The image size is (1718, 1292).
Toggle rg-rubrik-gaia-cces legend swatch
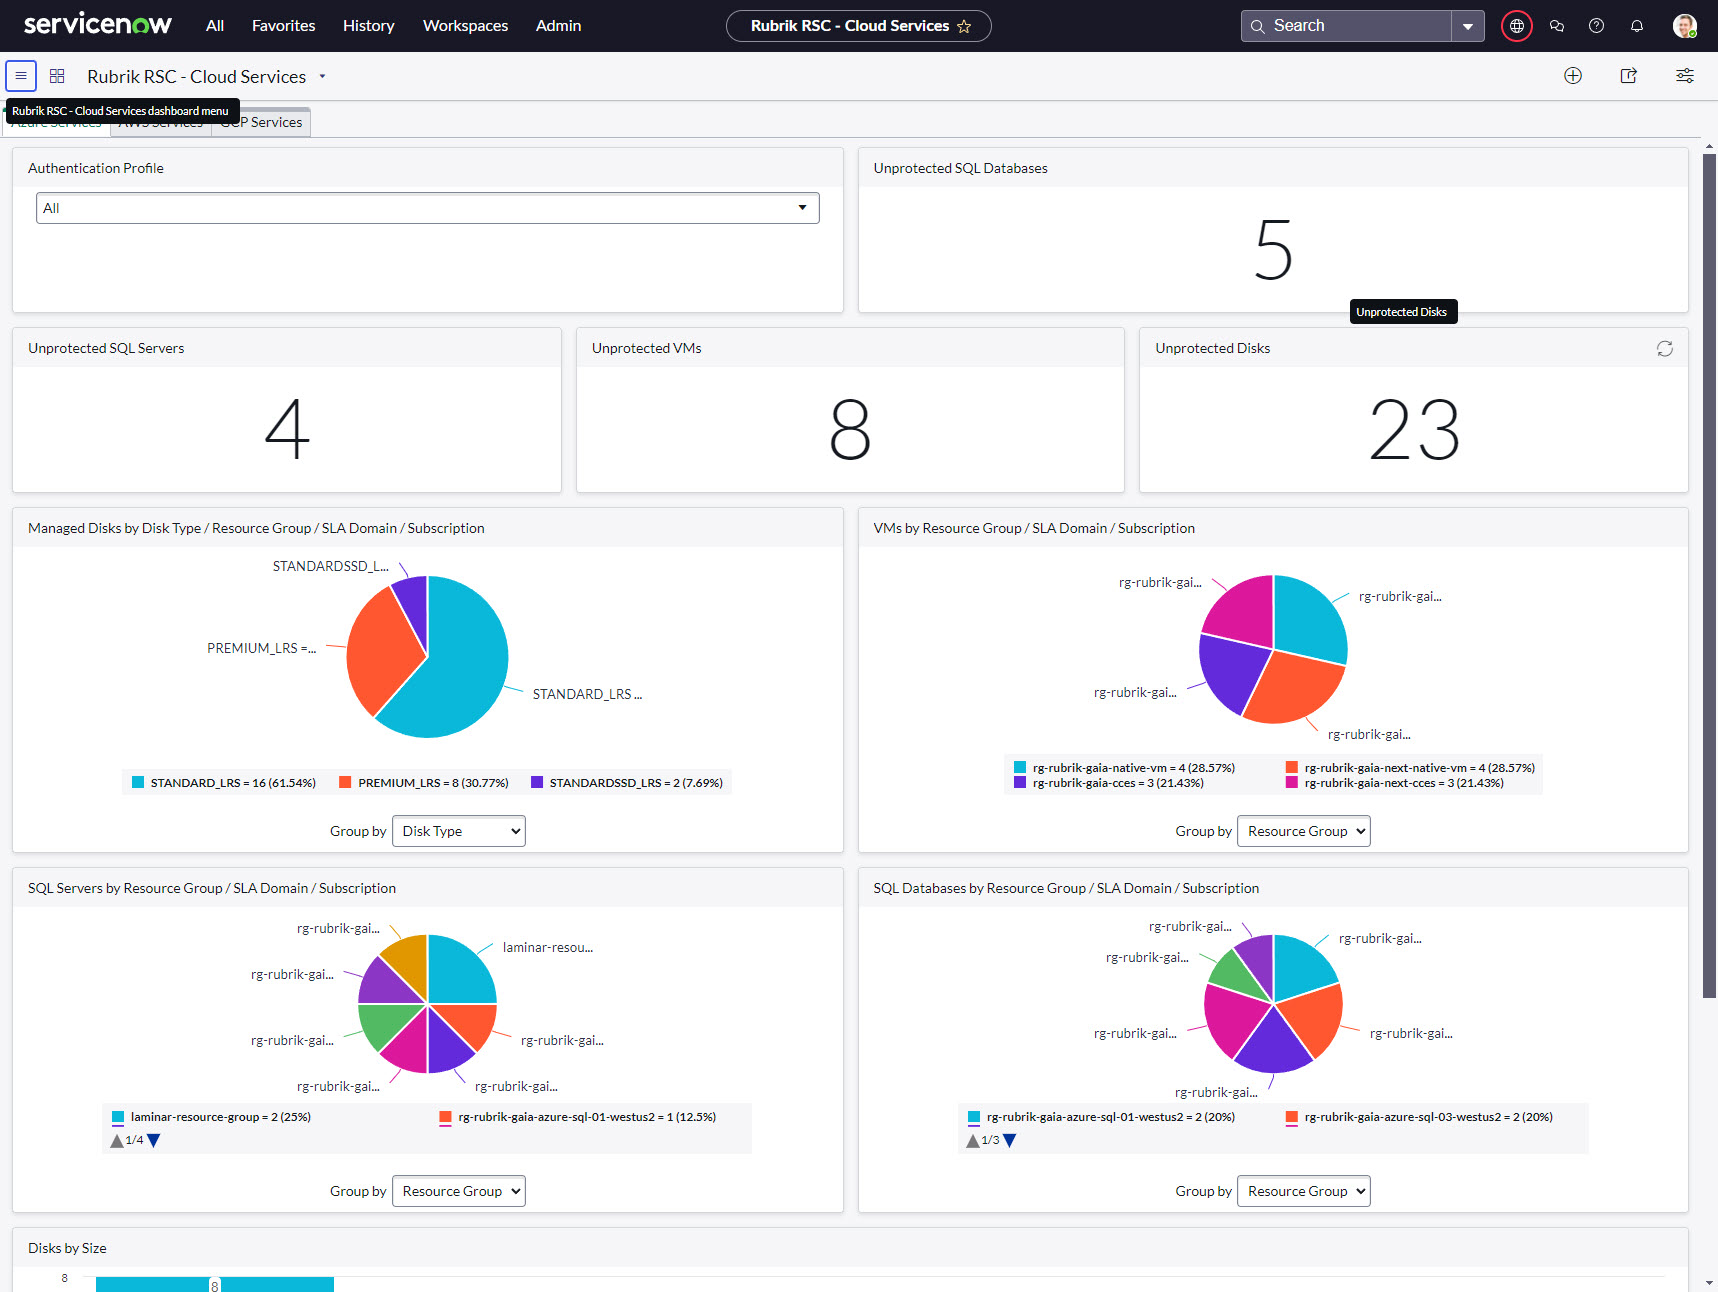pos(1020,783)
